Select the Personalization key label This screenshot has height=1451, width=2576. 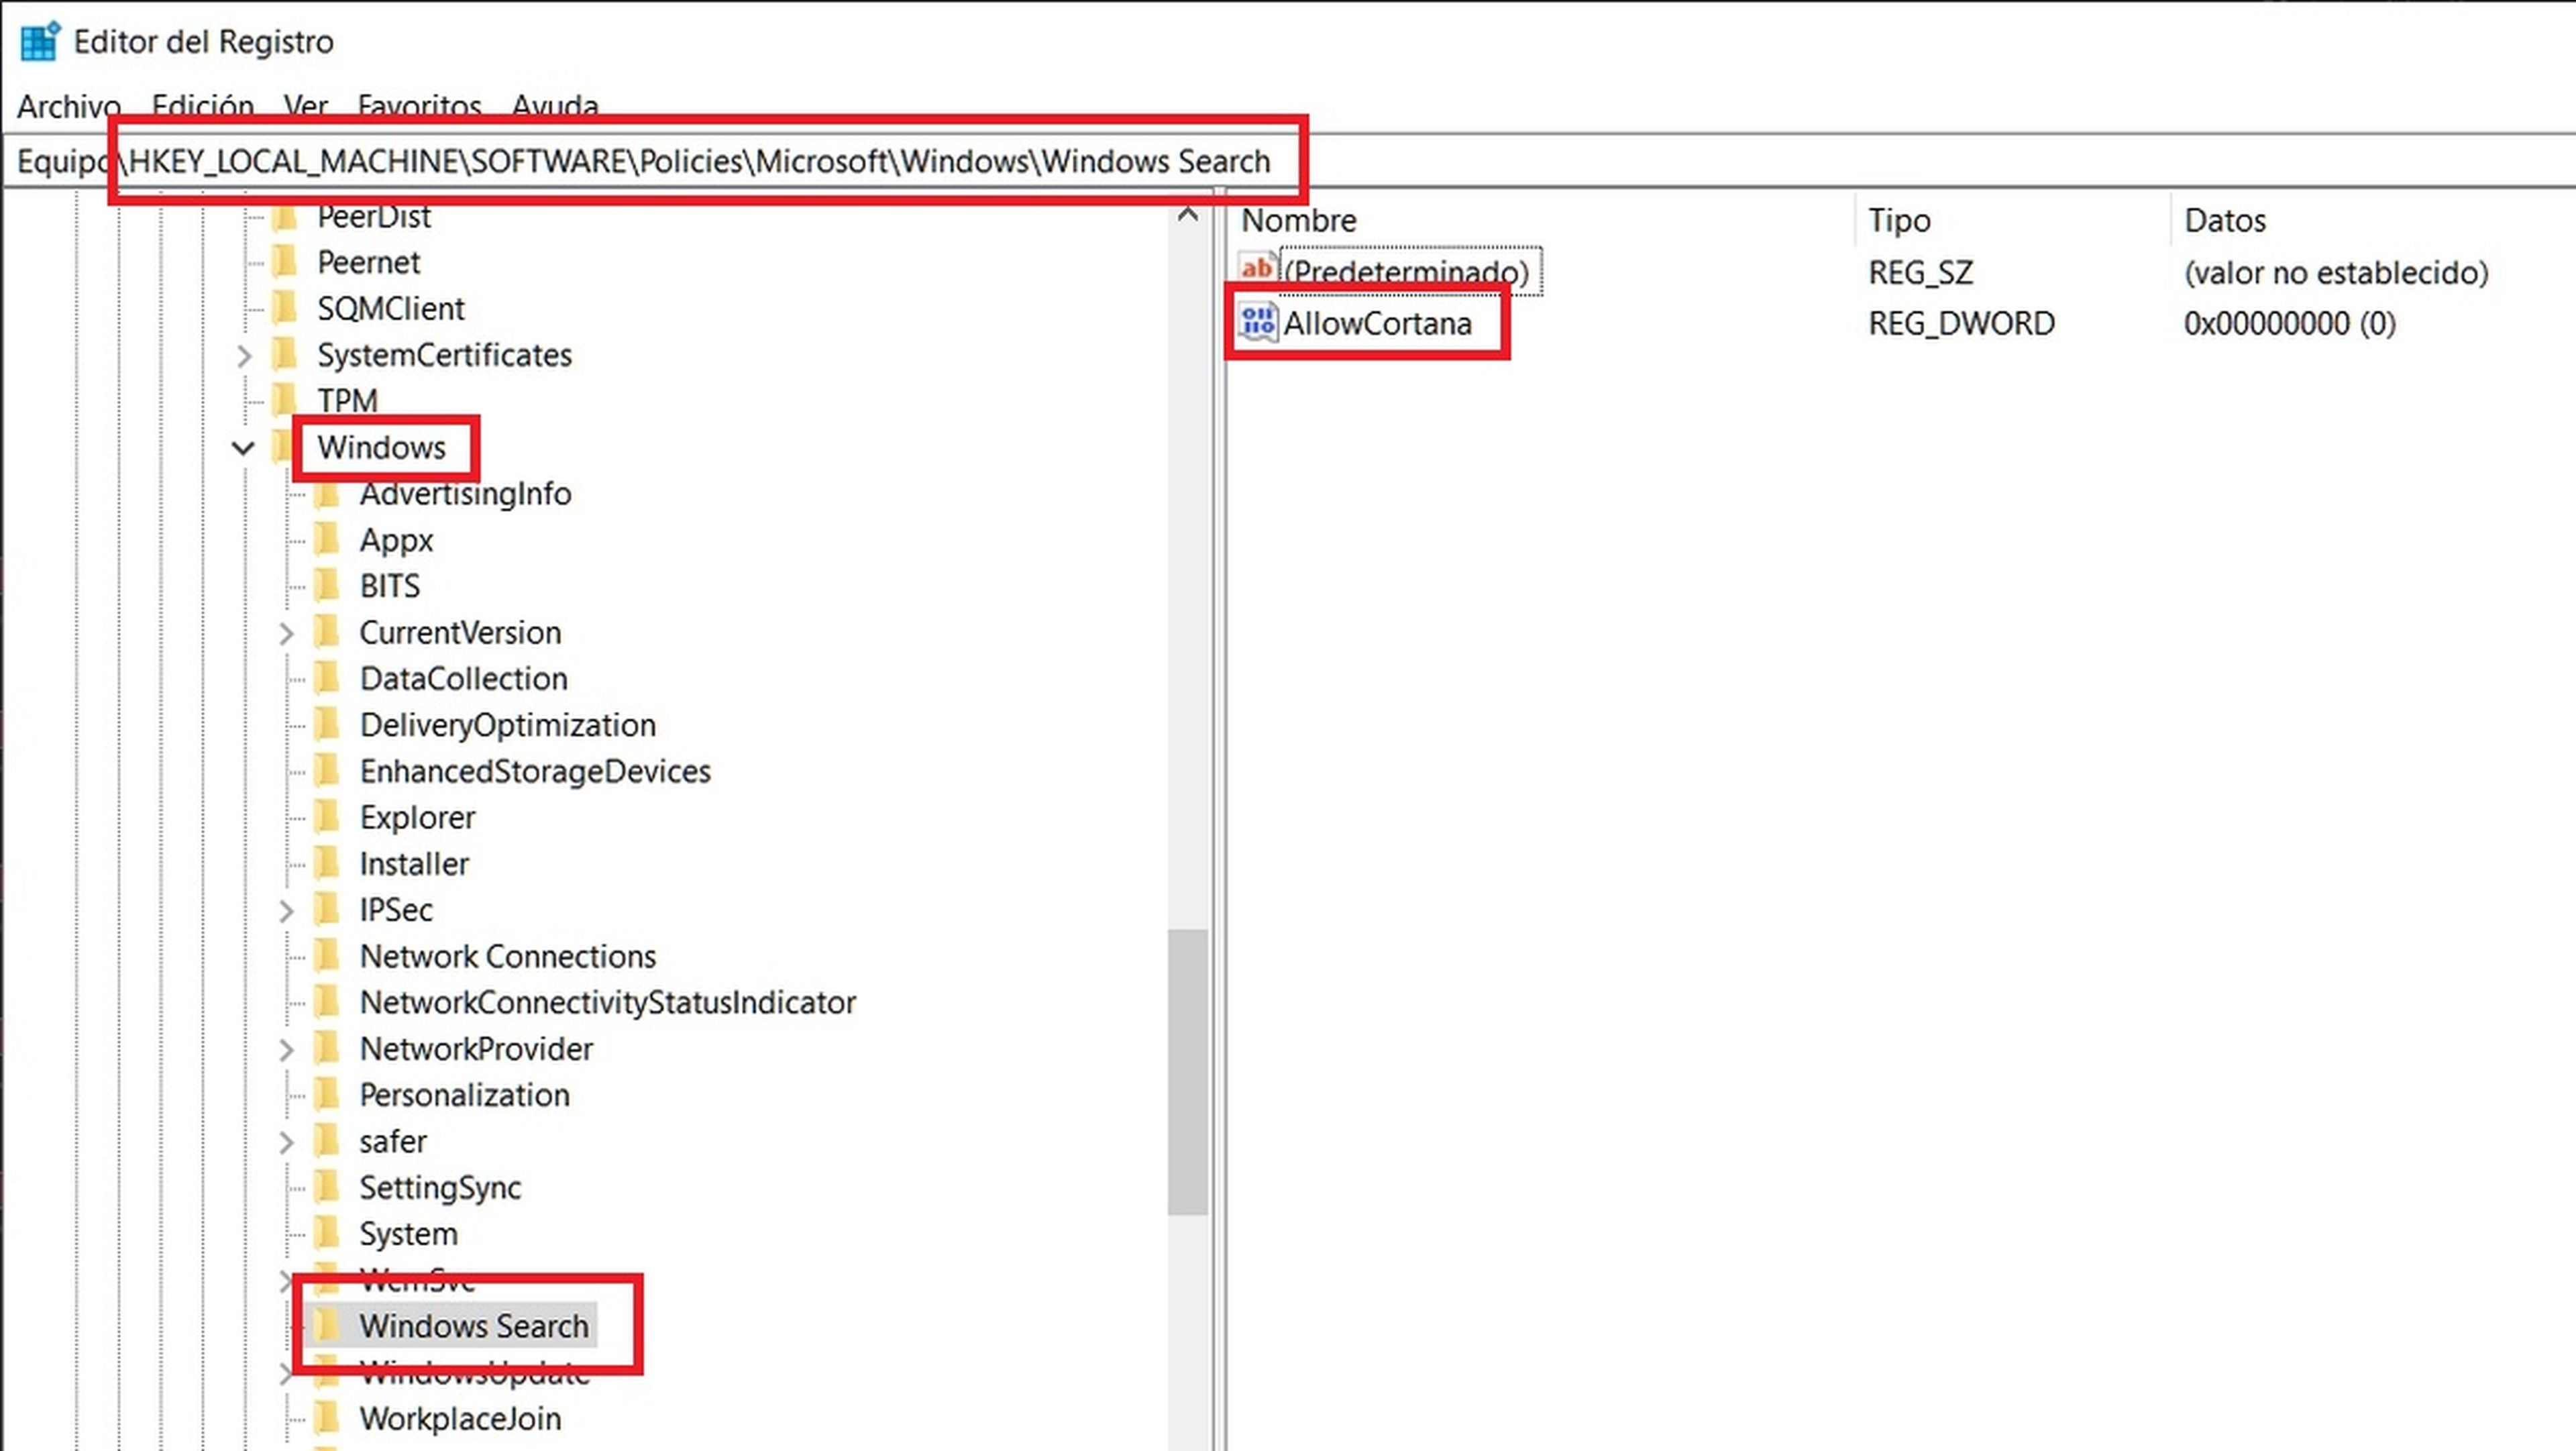[x=464, y=1096]
